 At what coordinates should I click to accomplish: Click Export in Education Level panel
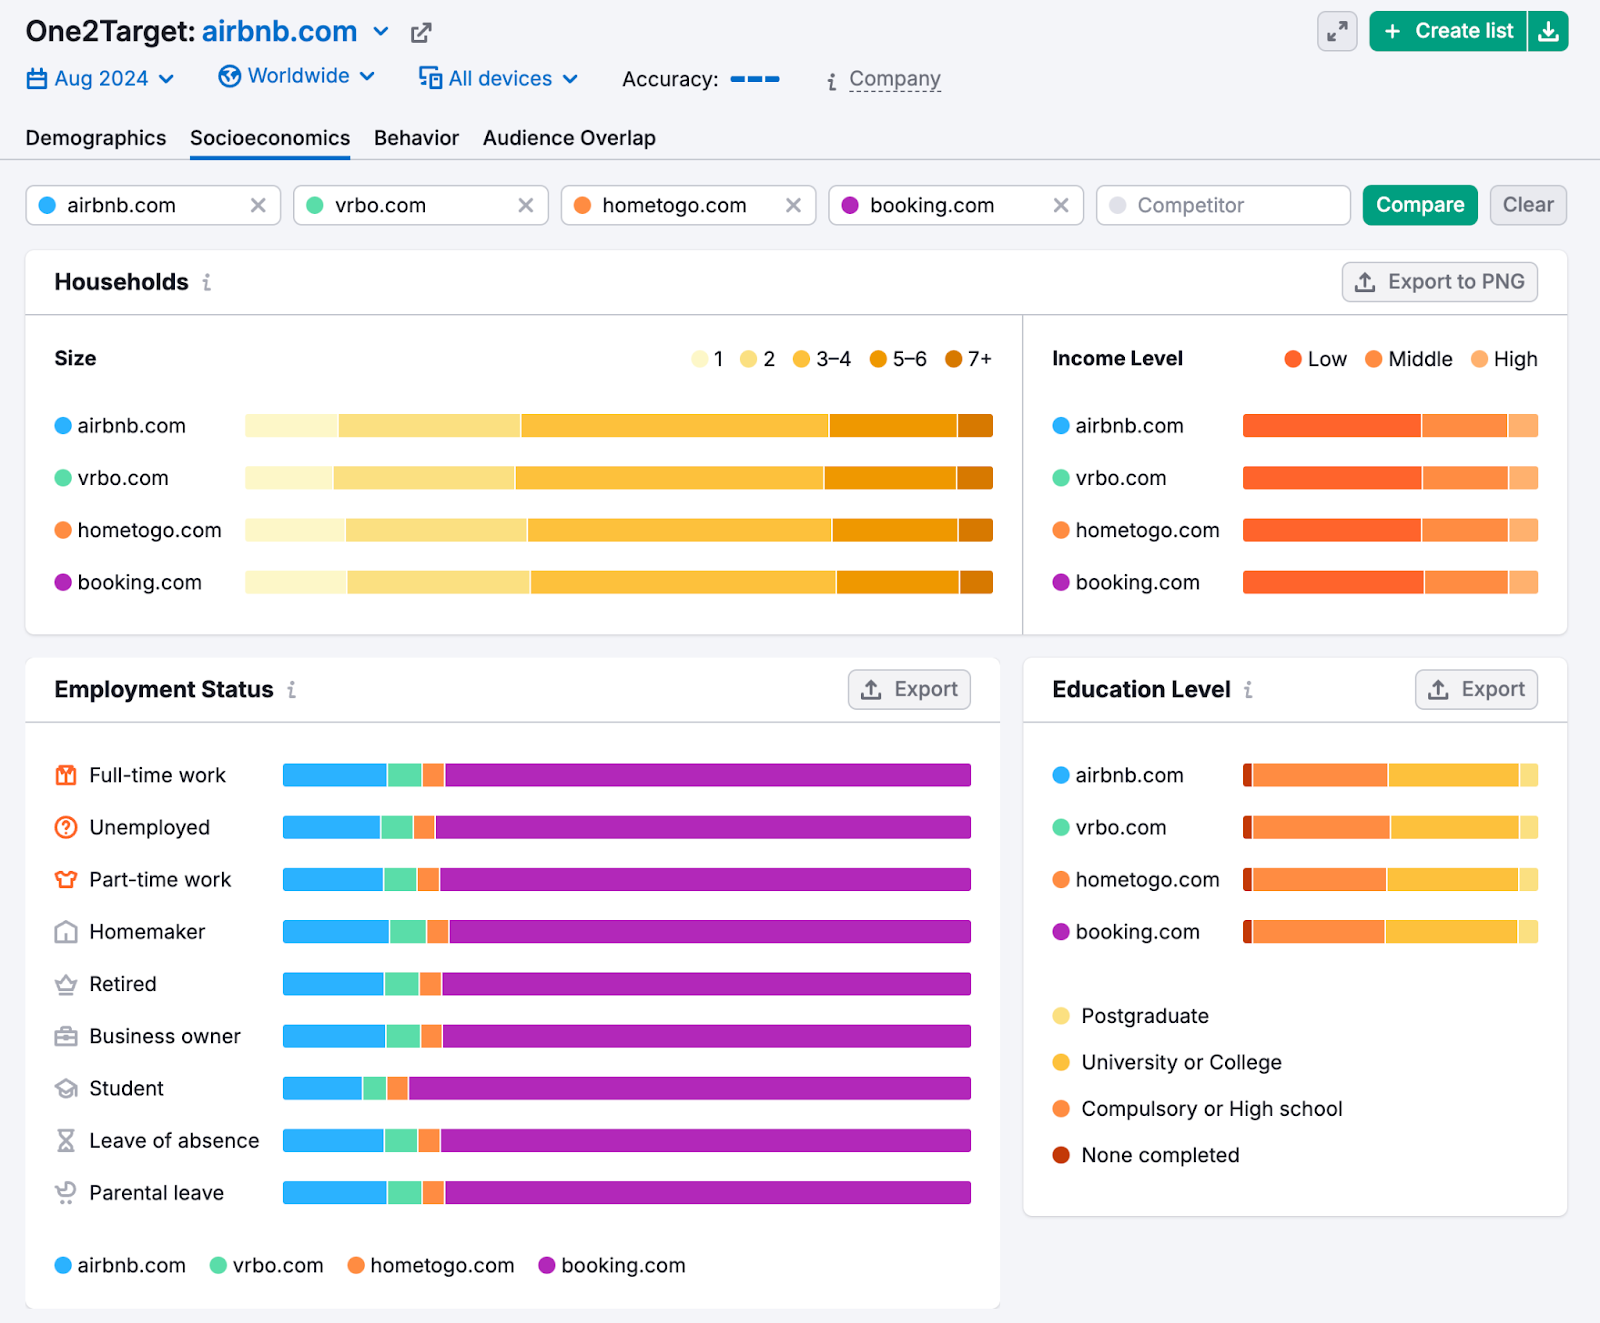click(x=1476, y=689)
